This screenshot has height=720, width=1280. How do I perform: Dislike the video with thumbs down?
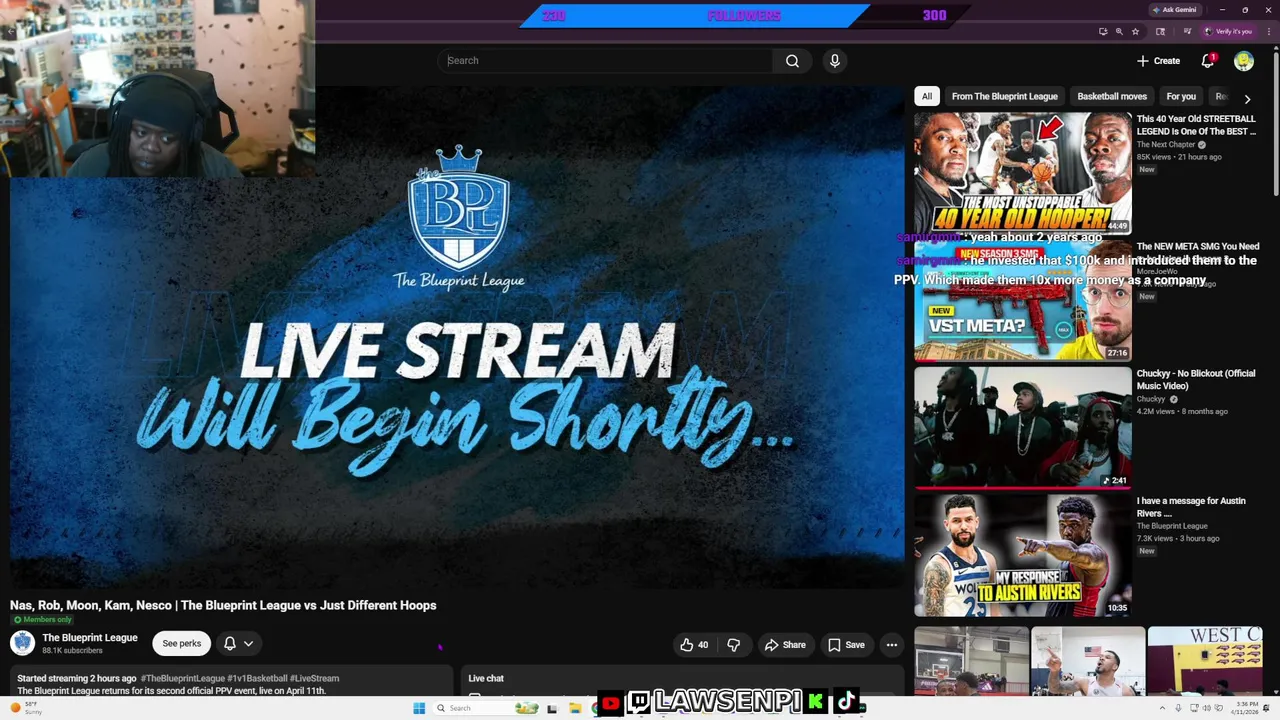(x=733, y=645)
